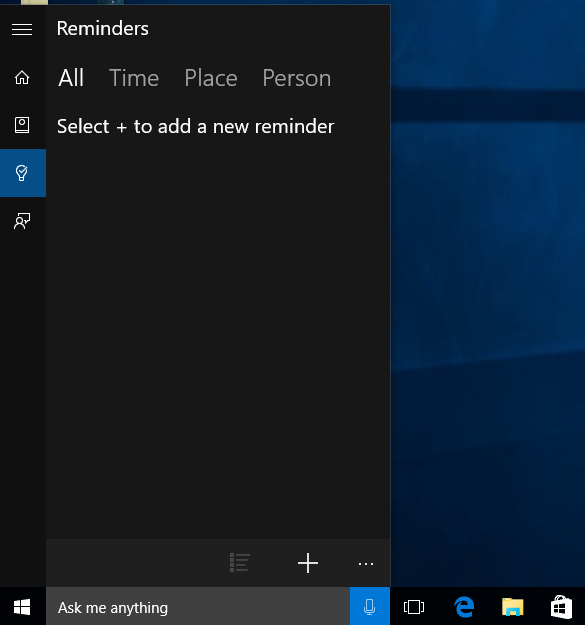Expand the Cortana hamburger menu

(x=22, y=29)
